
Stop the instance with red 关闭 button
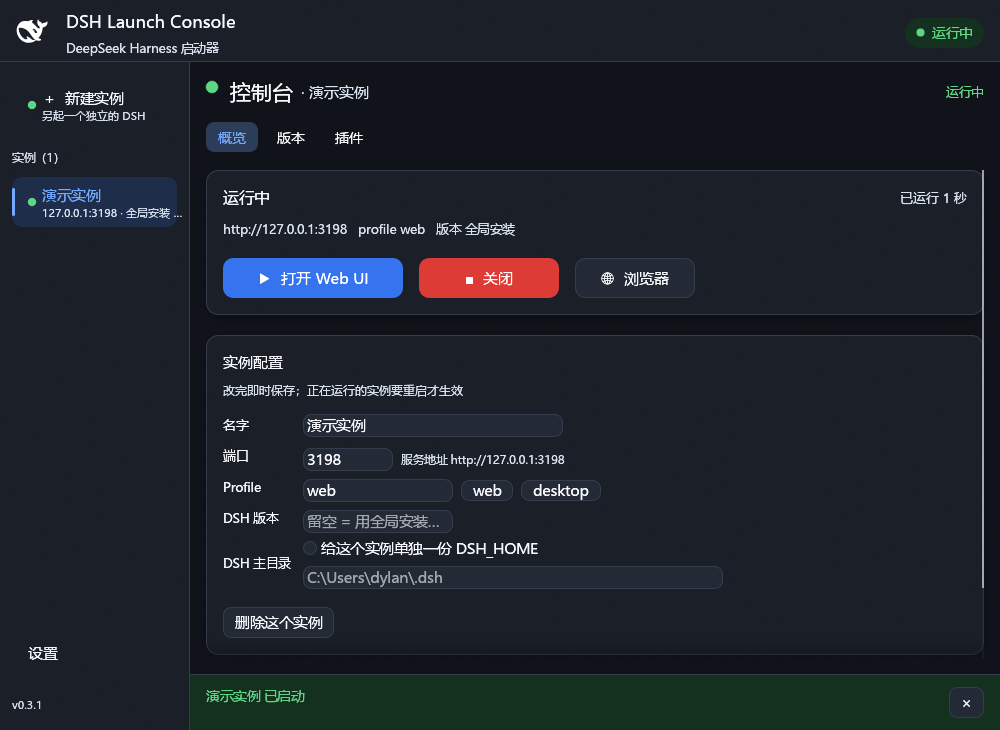[x=489, y=278]
